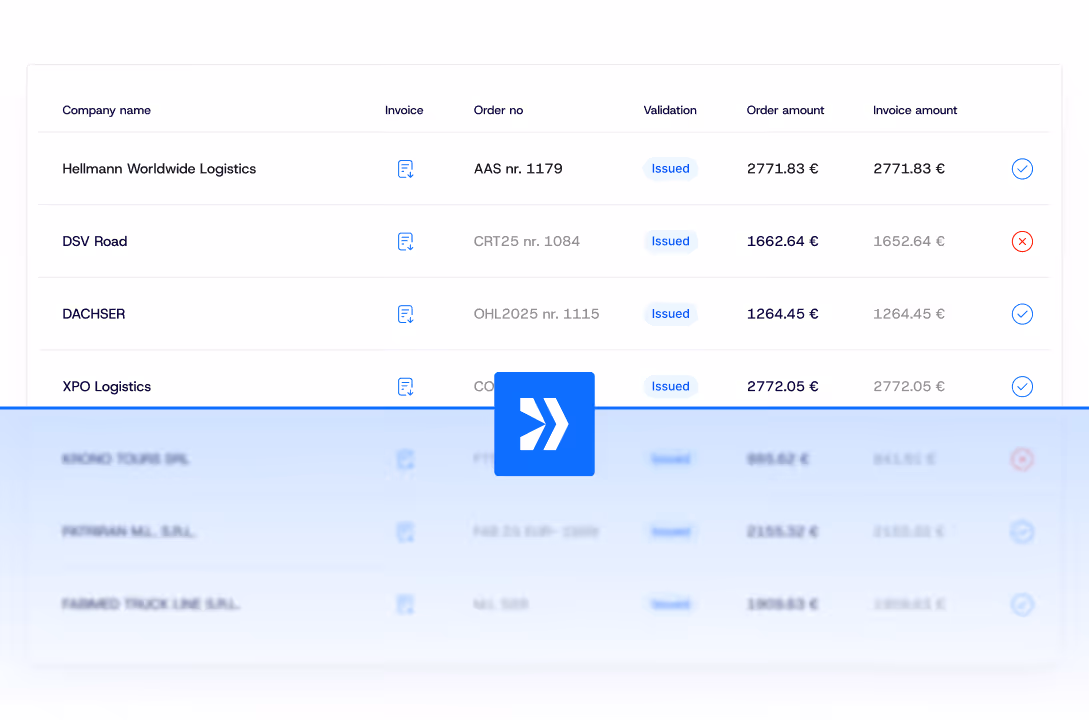Click the checkmark icon for XPO Logistics
The height and width of the screenshot is (720, 1089).
pos(1022,387)
